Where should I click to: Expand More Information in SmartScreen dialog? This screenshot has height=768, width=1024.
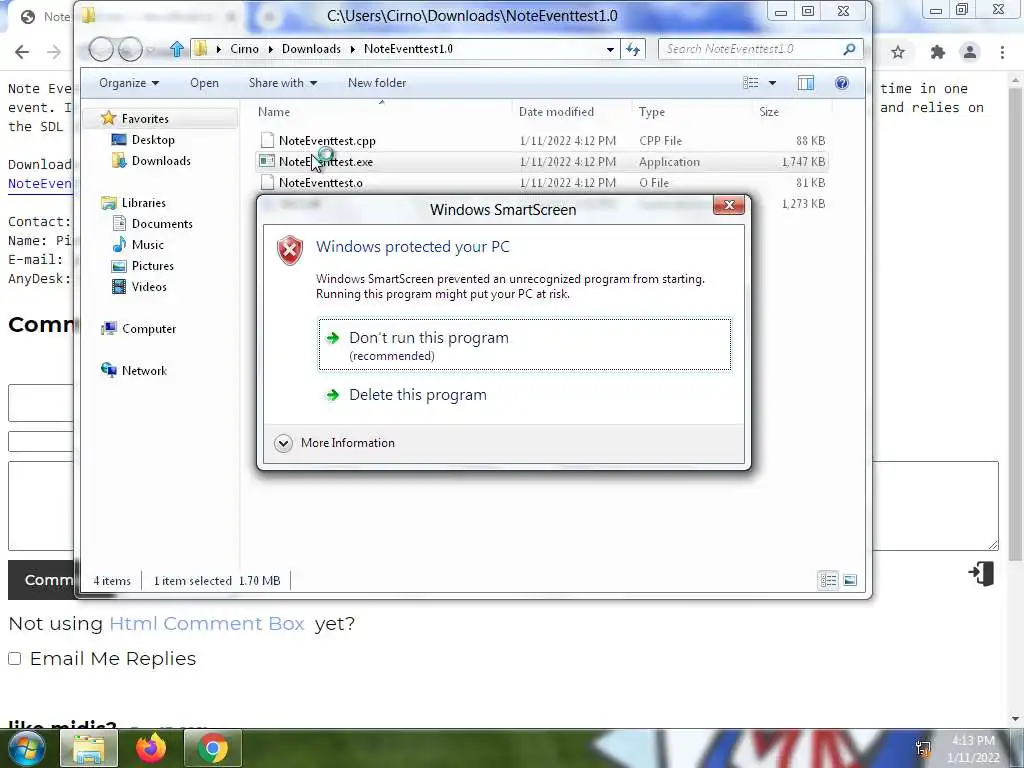click(x=336, y=443)
